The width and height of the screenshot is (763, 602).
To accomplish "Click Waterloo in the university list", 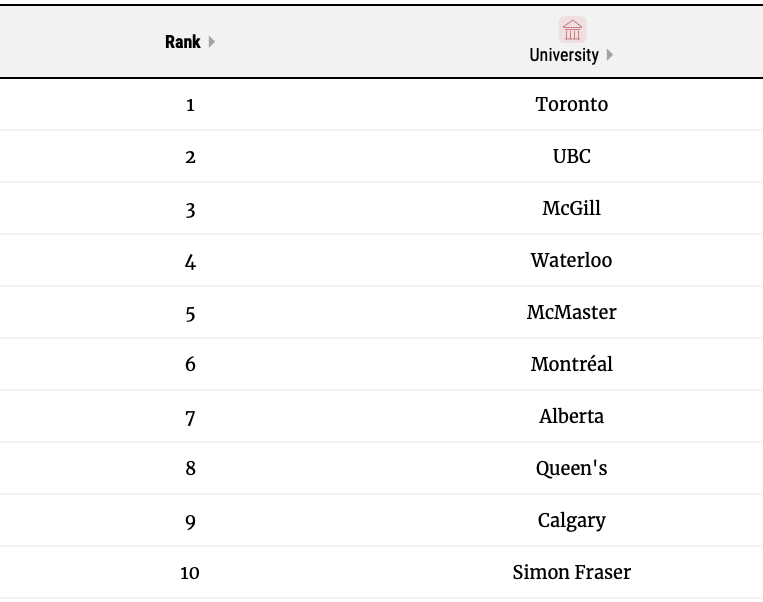I will [571, 260].
